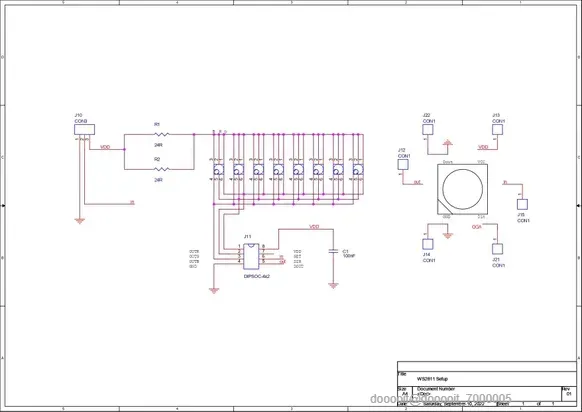Select the J10 CON3 connector symbol
The width and height of the screenshot is (582, 412).
[84, 130]
